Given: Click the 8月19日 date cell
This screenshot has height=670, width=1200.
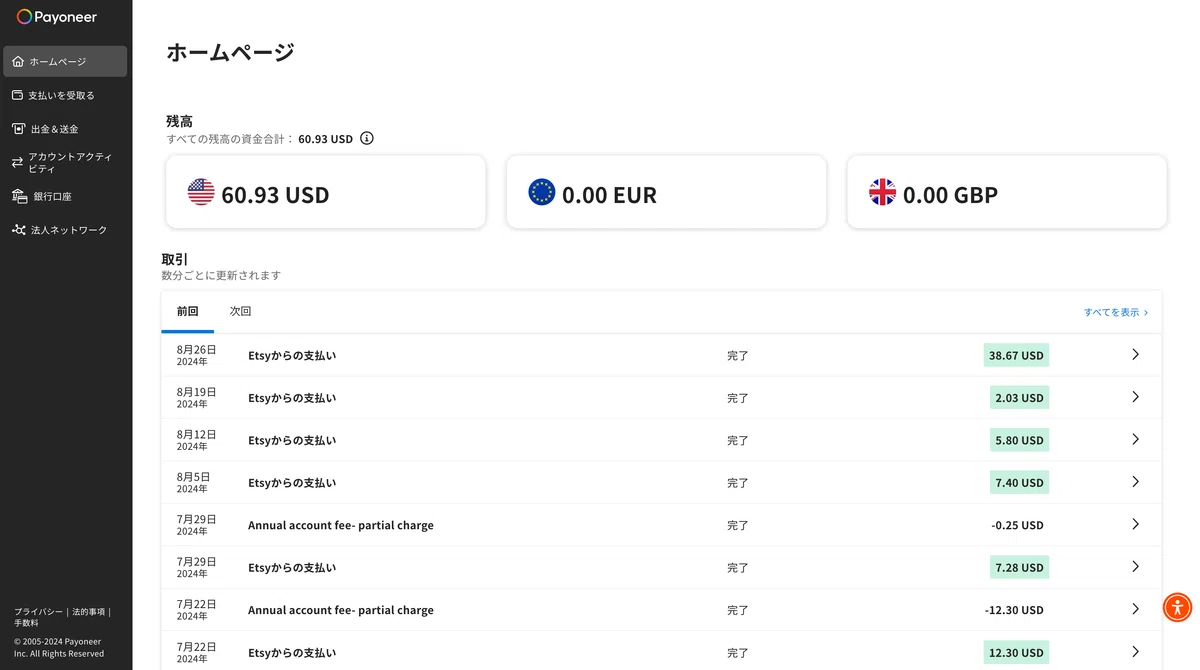Looking at the screenshot, I should click(x=196, y=398).
